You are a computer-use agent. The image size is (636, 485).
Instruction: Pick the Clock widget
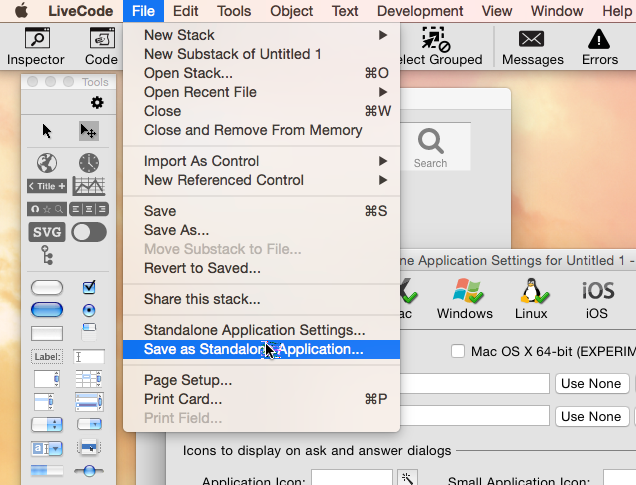click(89, 163)
